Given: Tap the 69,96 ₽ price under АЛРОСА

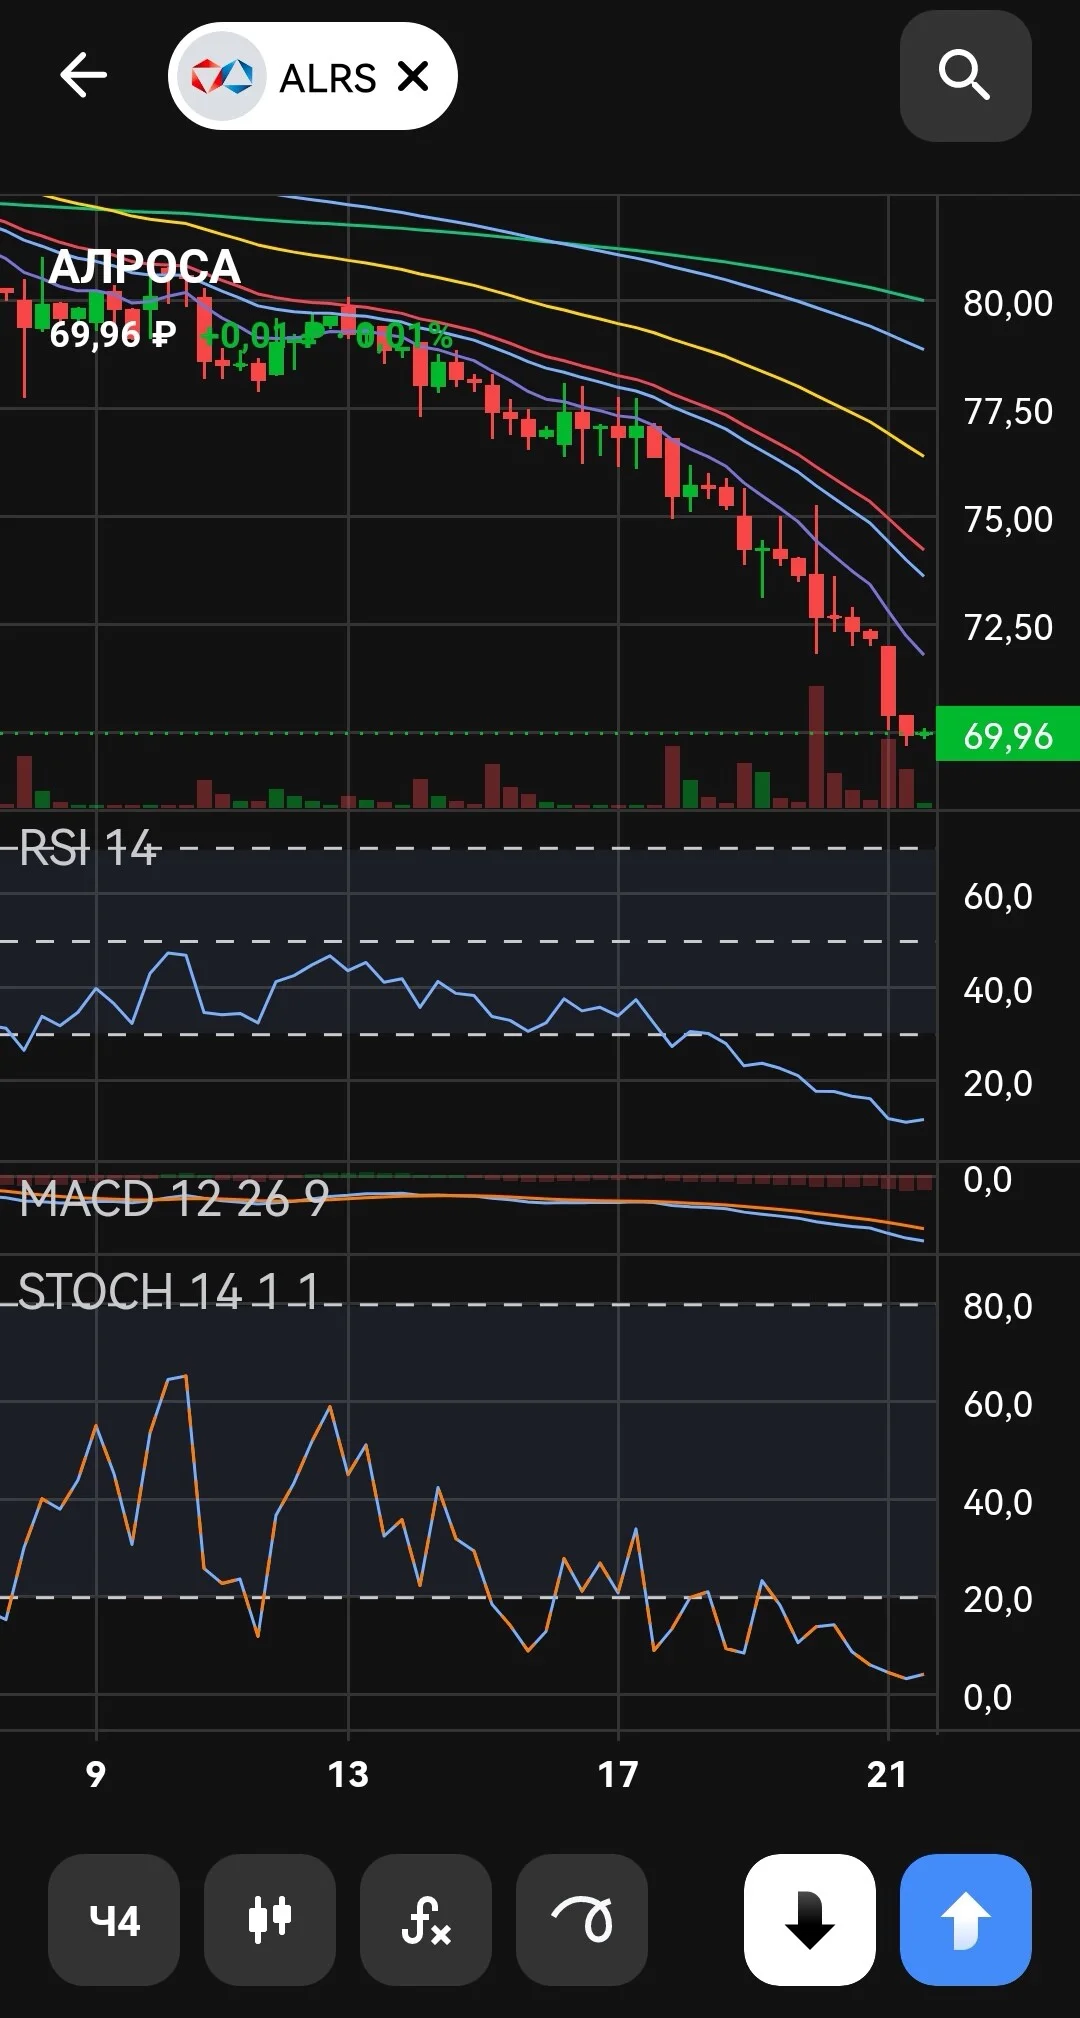Looking at the screenshot, I should pos(113,334).
